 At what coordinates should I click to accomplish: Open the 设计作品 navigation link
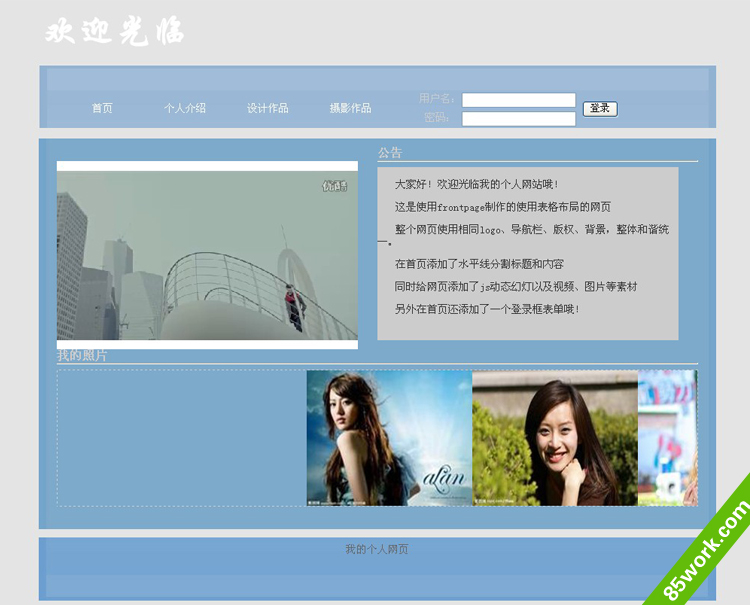(267, 108)
